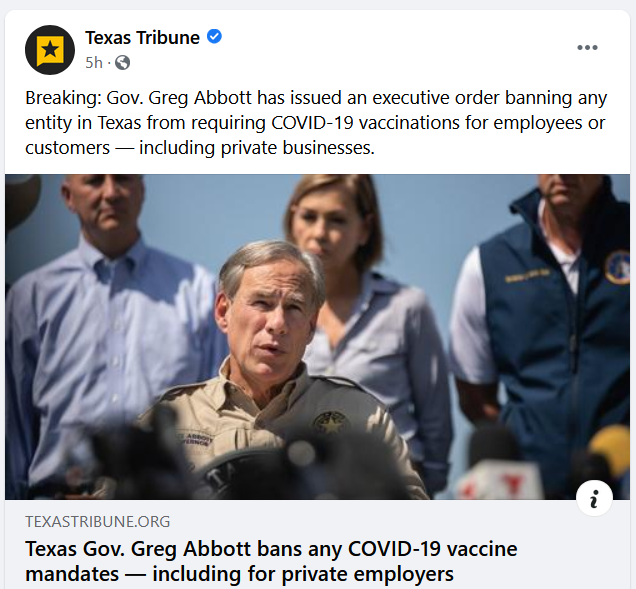The height and width of the screenshot is (589, 636).
Task: Click the Texas Tribune star logo avatar
Action: pos(49,50)
